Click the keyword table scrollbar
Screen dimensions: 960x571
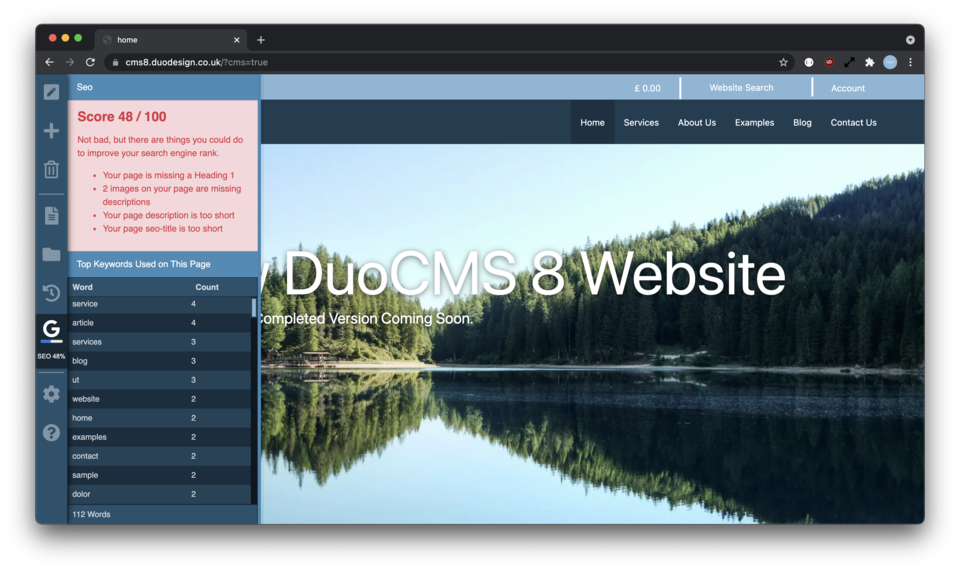253,308
